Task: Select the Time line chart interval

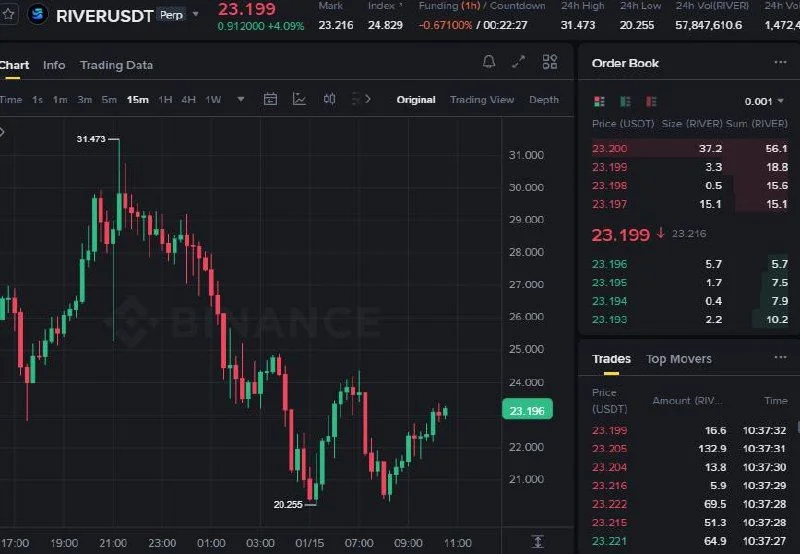Action: tap(11, 100)
